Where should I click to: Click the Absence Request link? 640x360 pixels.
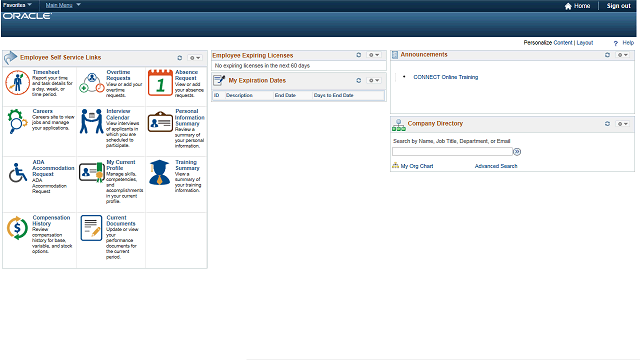coord(187,75)
